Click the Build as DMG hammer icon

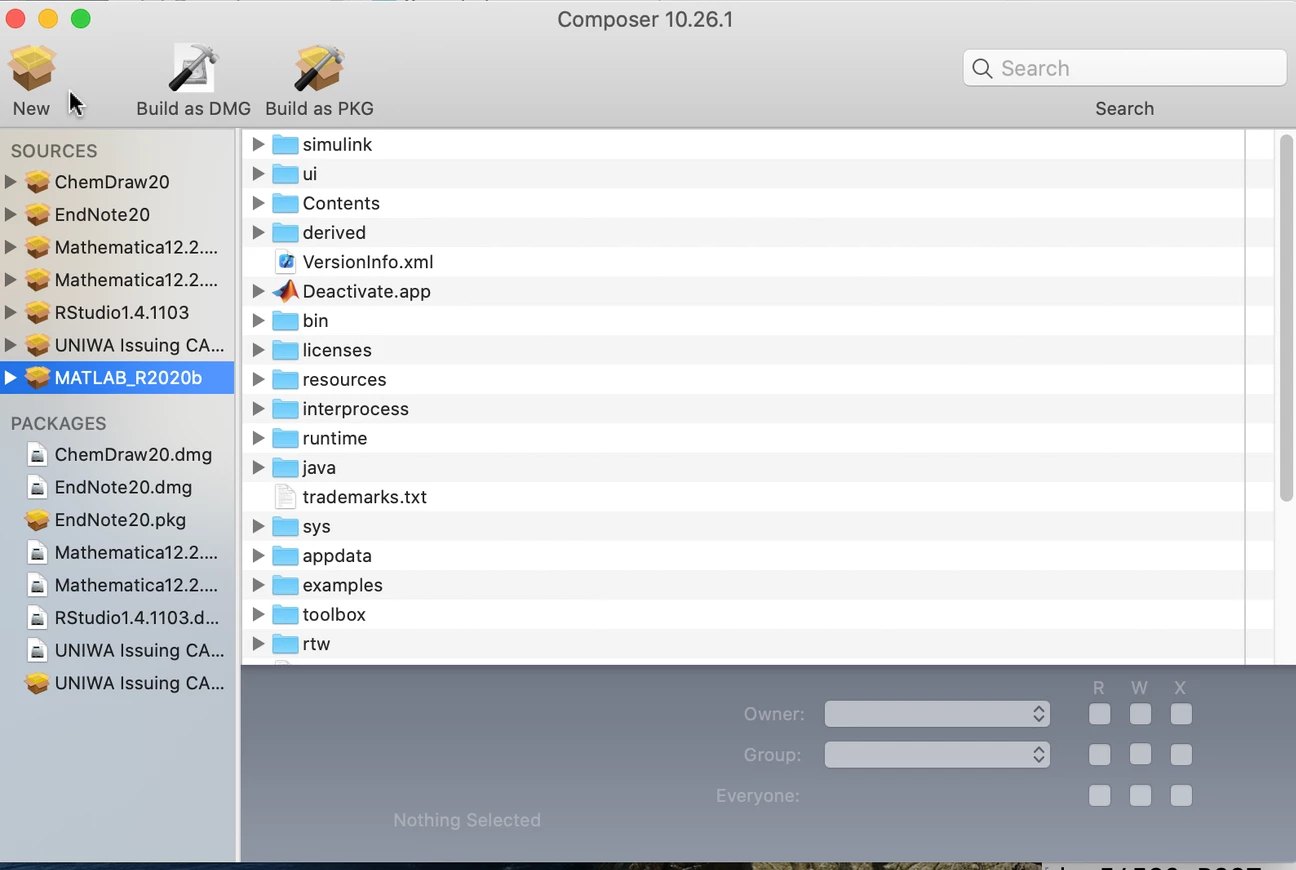coord(193,68)
